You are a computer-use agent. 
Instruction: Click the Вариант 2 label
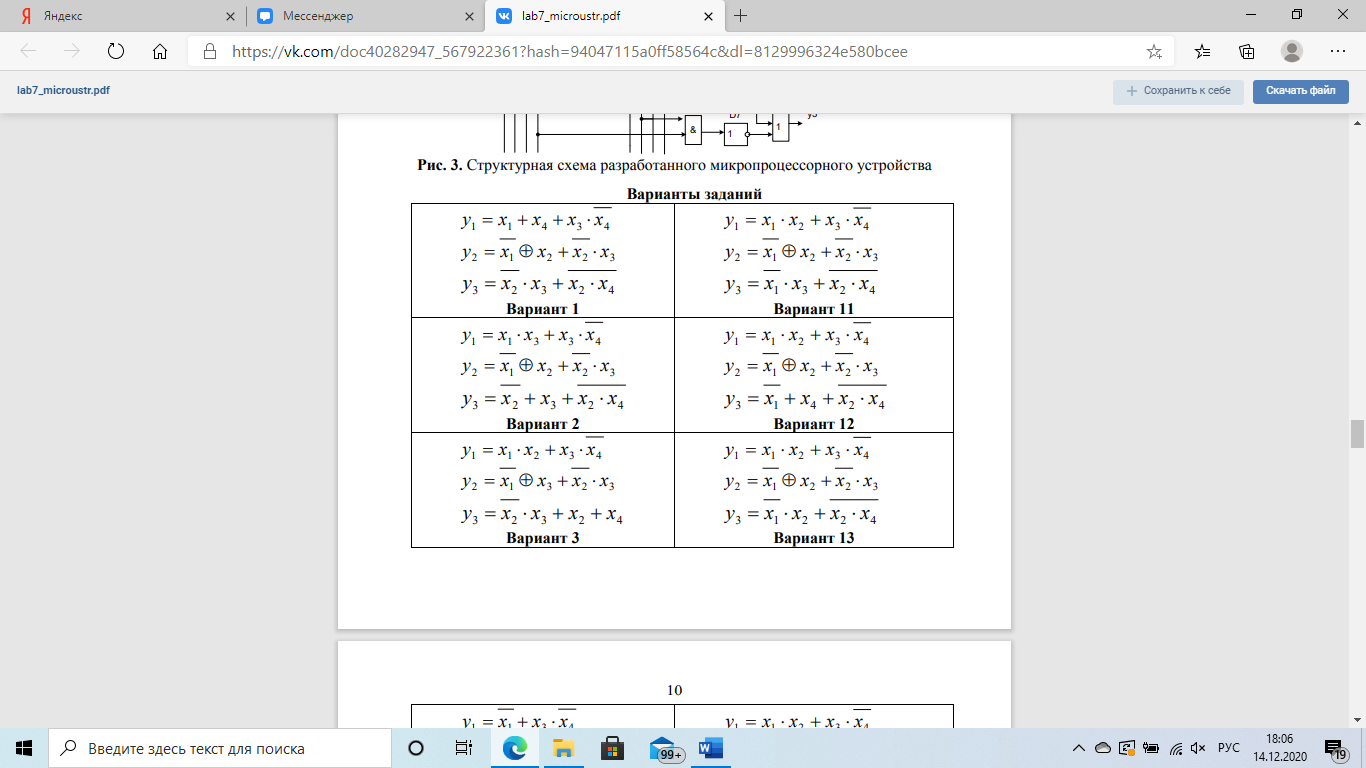[543, 424]
